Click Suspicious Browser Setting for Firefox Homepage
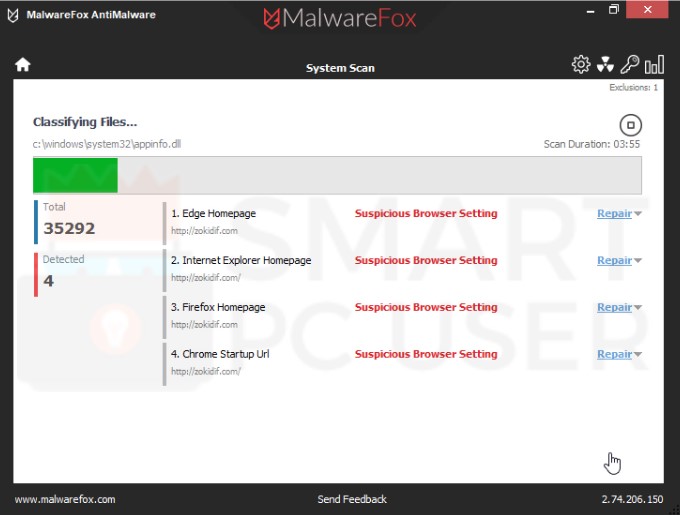Viewport: 680px width, 515px height. click(426, 307)
